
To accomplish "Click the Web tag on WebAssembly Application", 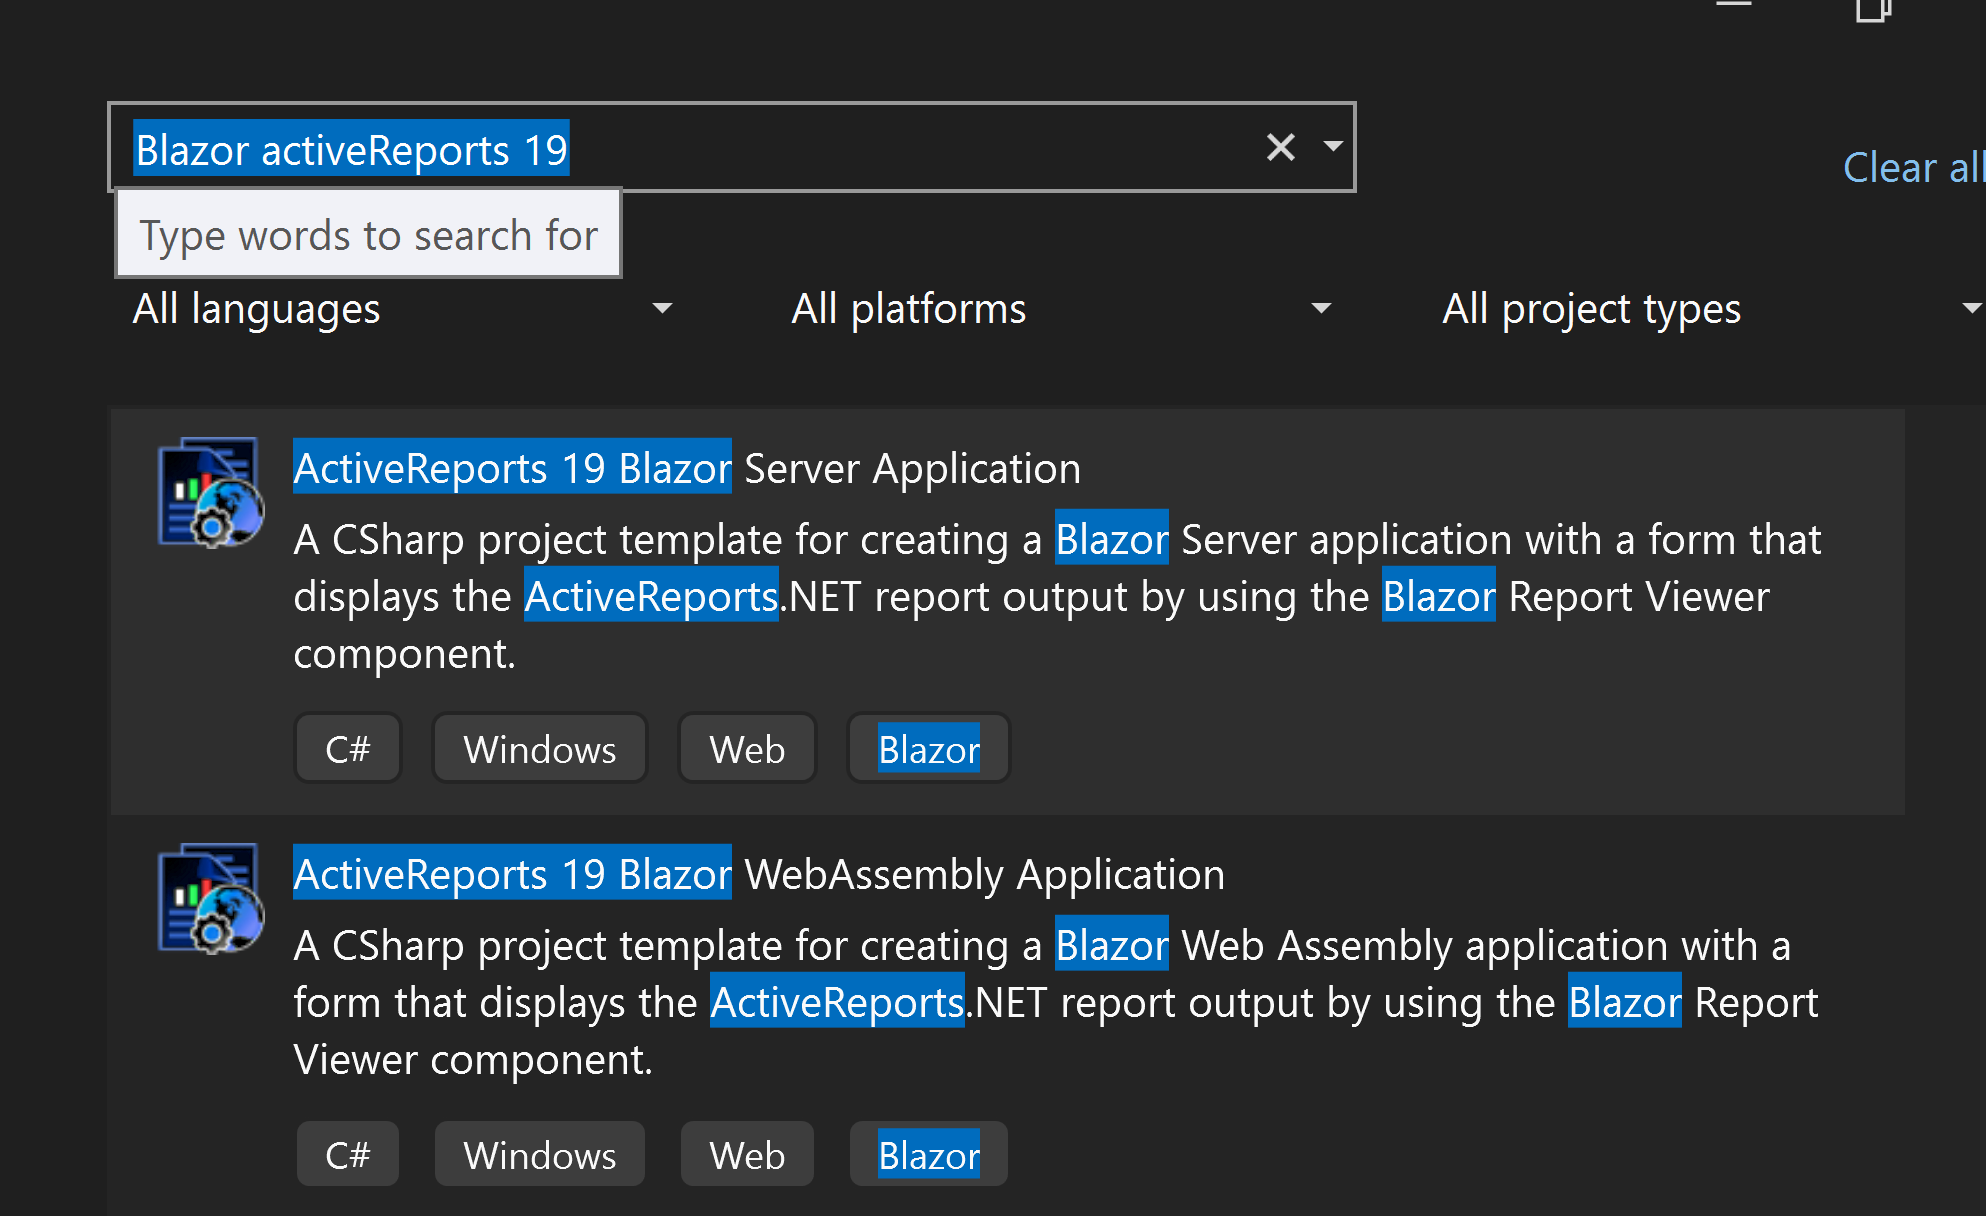I will tap(747, 1155).
